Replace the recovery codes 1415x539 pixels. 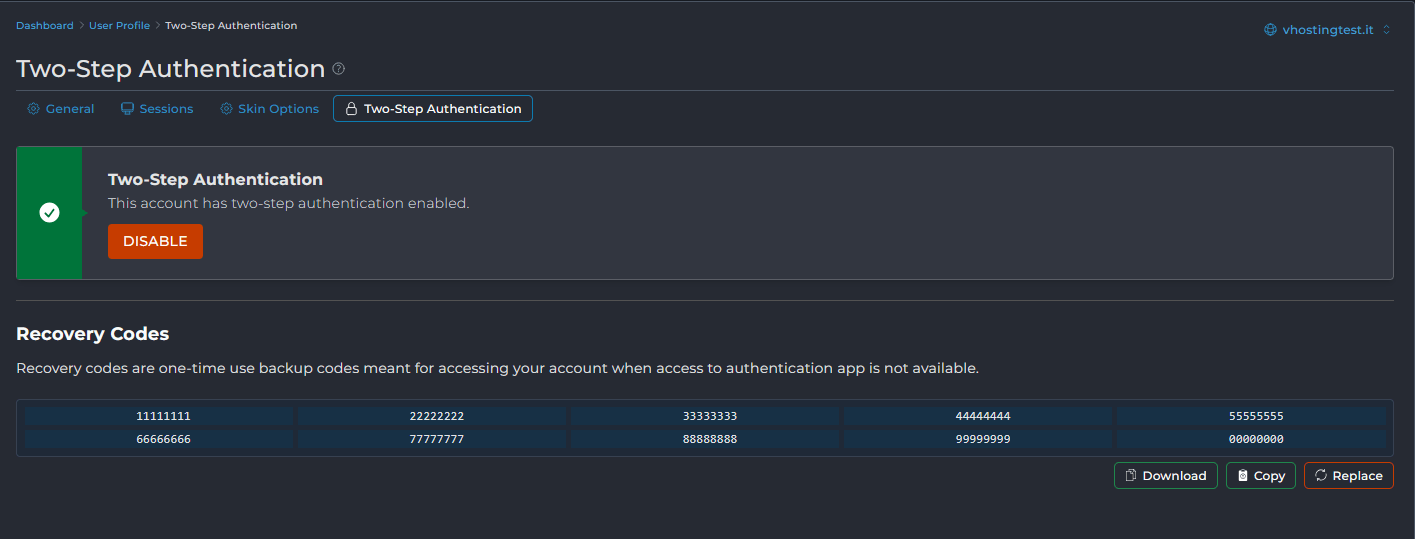(1348, 476)
